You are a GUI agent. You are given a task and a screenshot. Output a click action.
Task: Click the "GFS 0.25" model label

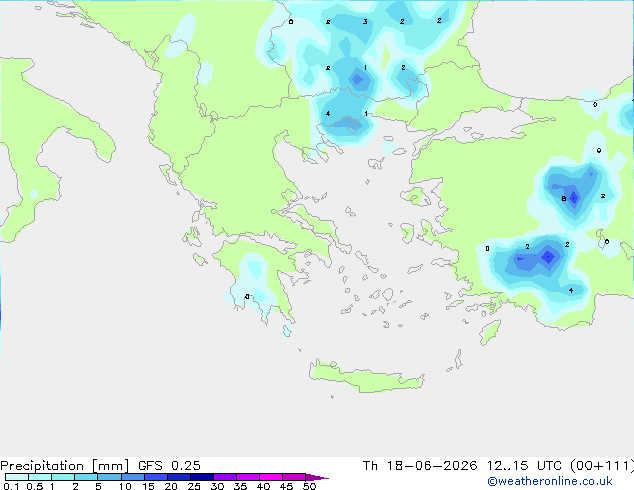click(169, 466)
